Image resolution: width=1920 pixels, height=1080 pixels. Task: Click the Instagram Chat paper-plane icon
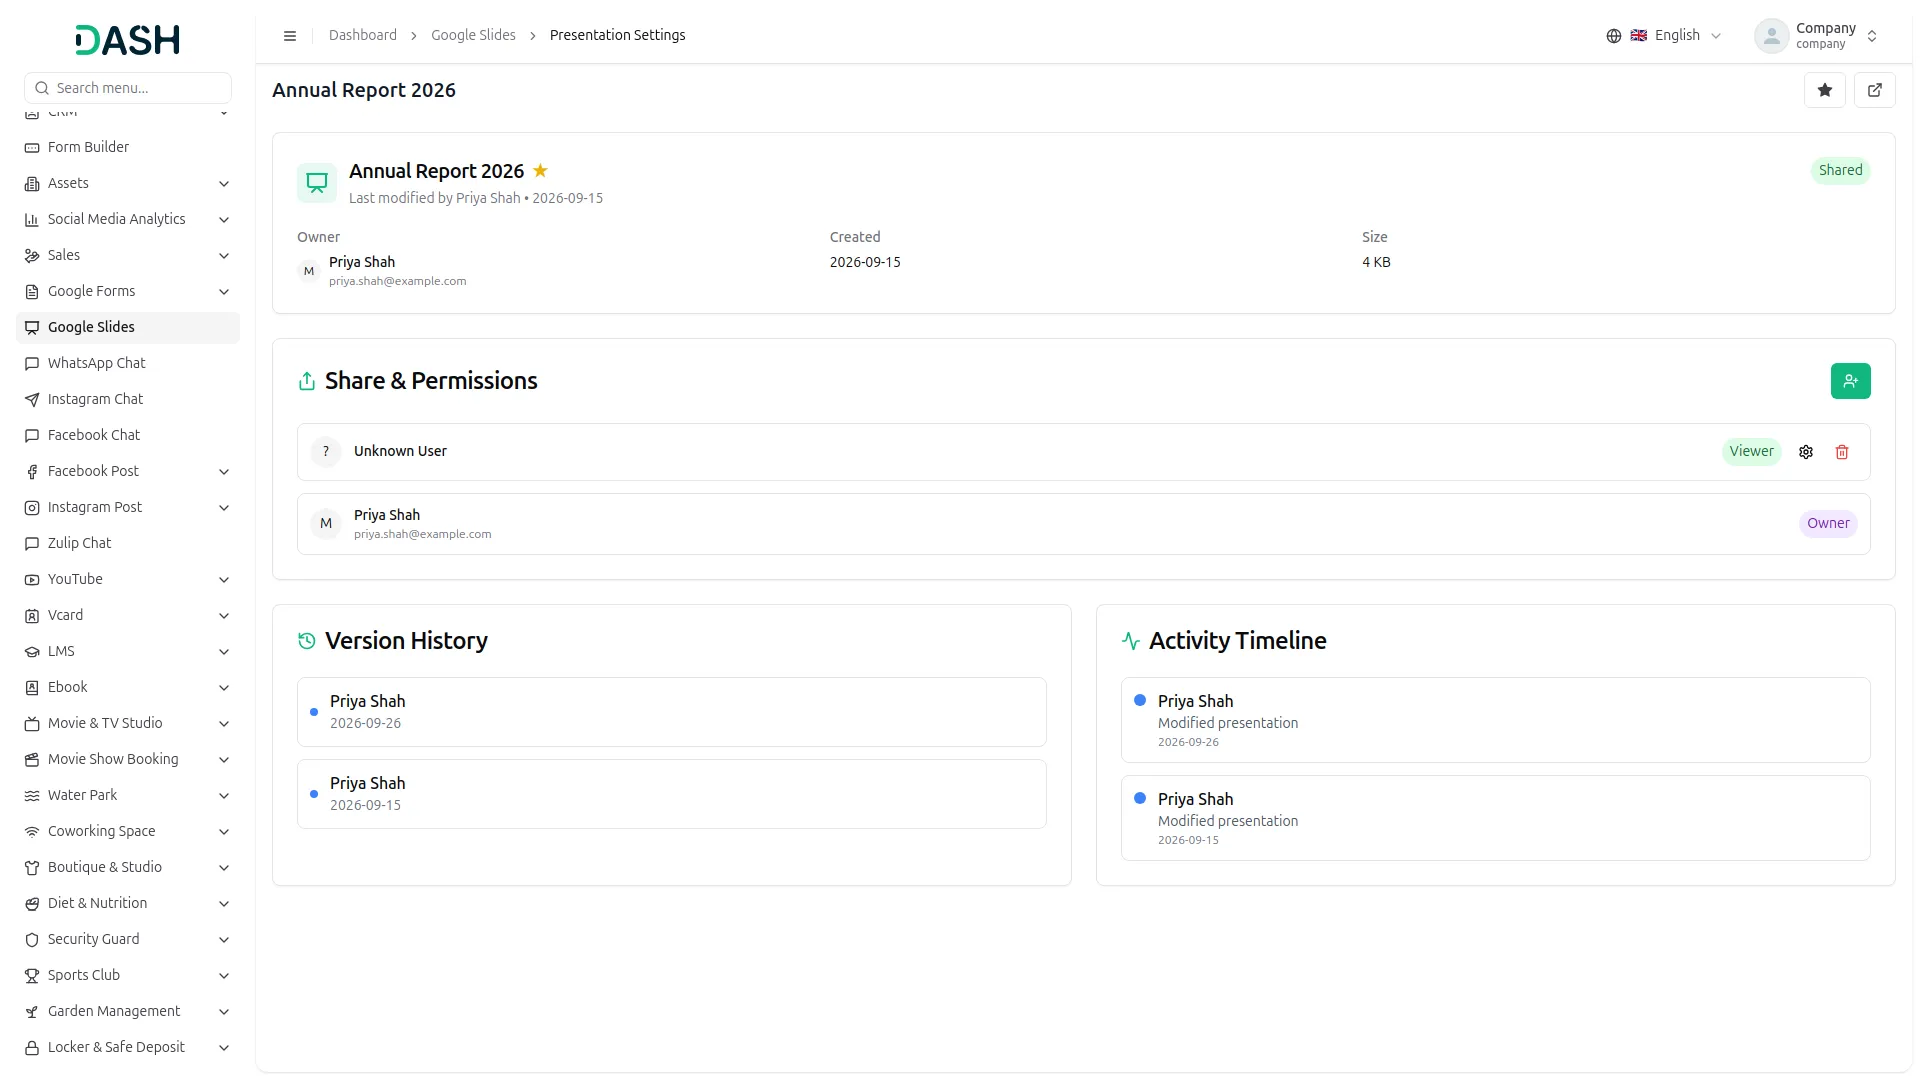coord(32,400)
